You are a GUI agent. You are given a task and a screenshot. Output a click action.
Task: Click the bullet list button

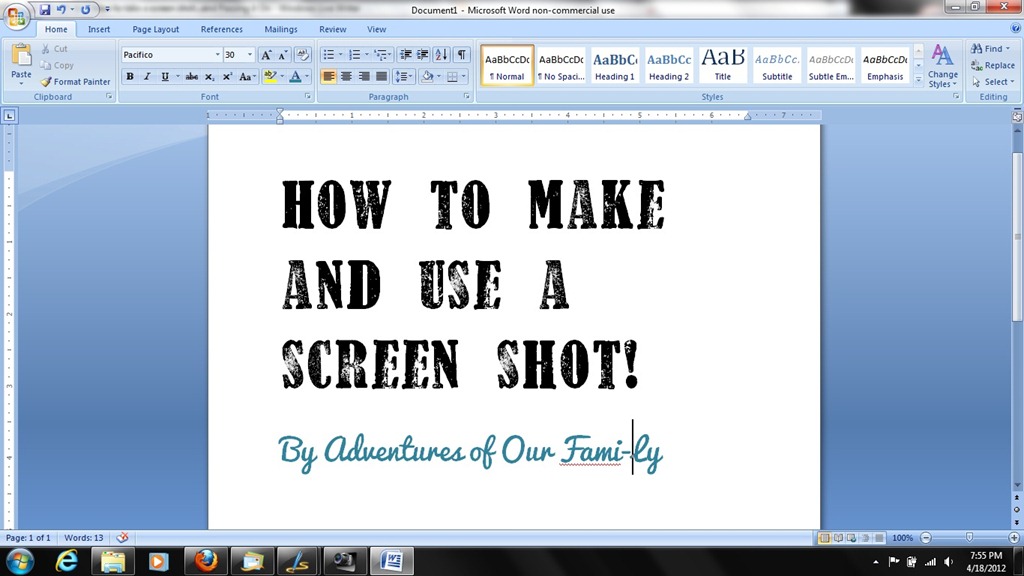tap(328, 55)
